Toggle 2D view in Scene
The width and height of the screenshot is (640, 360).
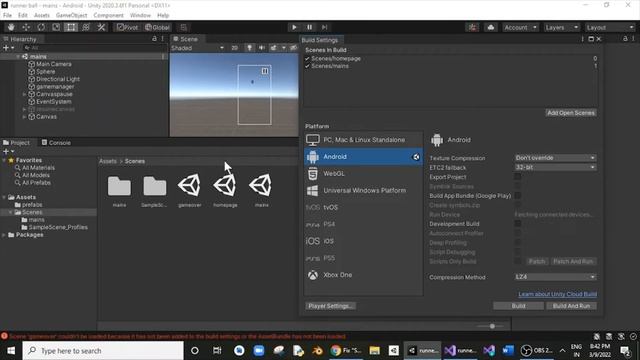click(x=234, y=48)
